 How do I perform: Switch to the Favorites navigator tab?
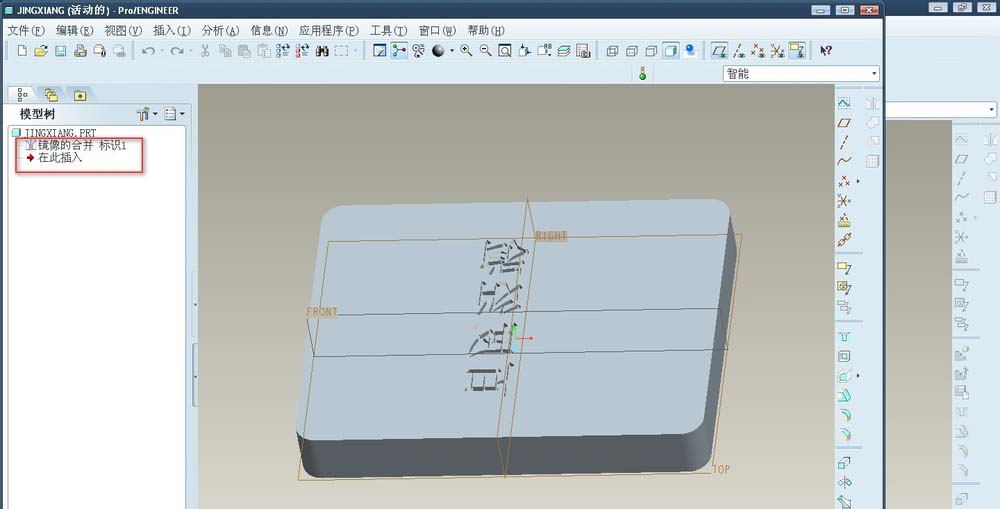pos(80,95)
